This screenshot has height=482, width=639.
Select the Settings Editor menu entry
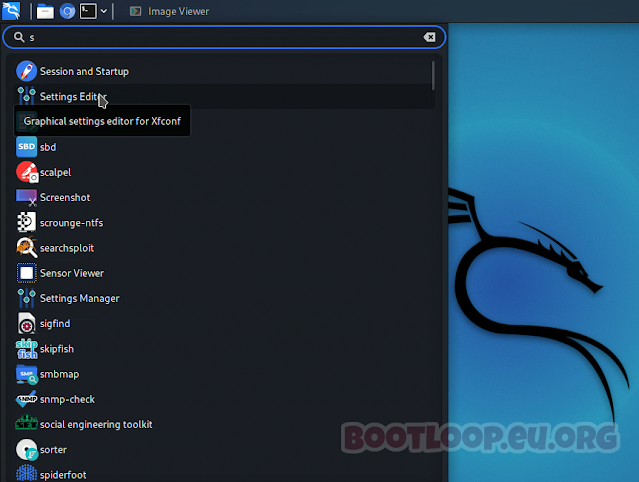pyautogui.click(x=224, y=97)
